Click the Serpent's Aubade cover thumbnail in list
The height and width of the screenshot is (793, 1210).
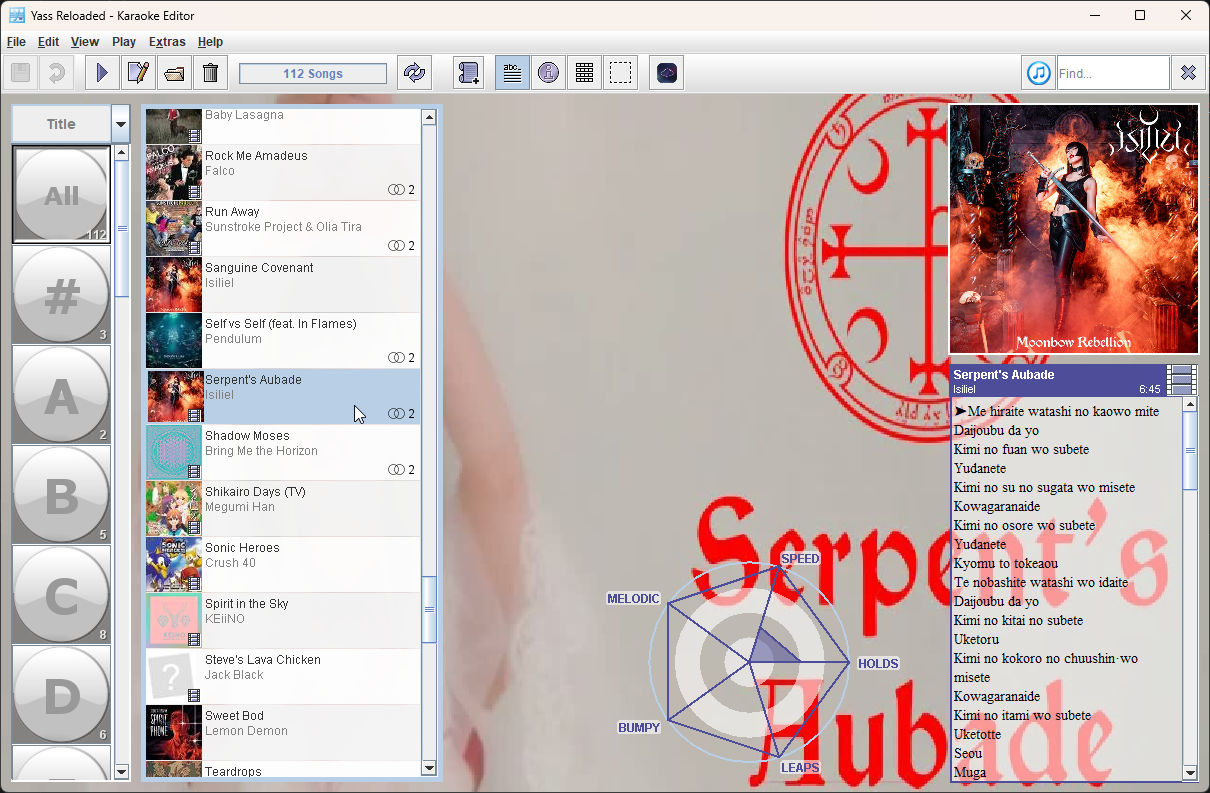(174, 397)
